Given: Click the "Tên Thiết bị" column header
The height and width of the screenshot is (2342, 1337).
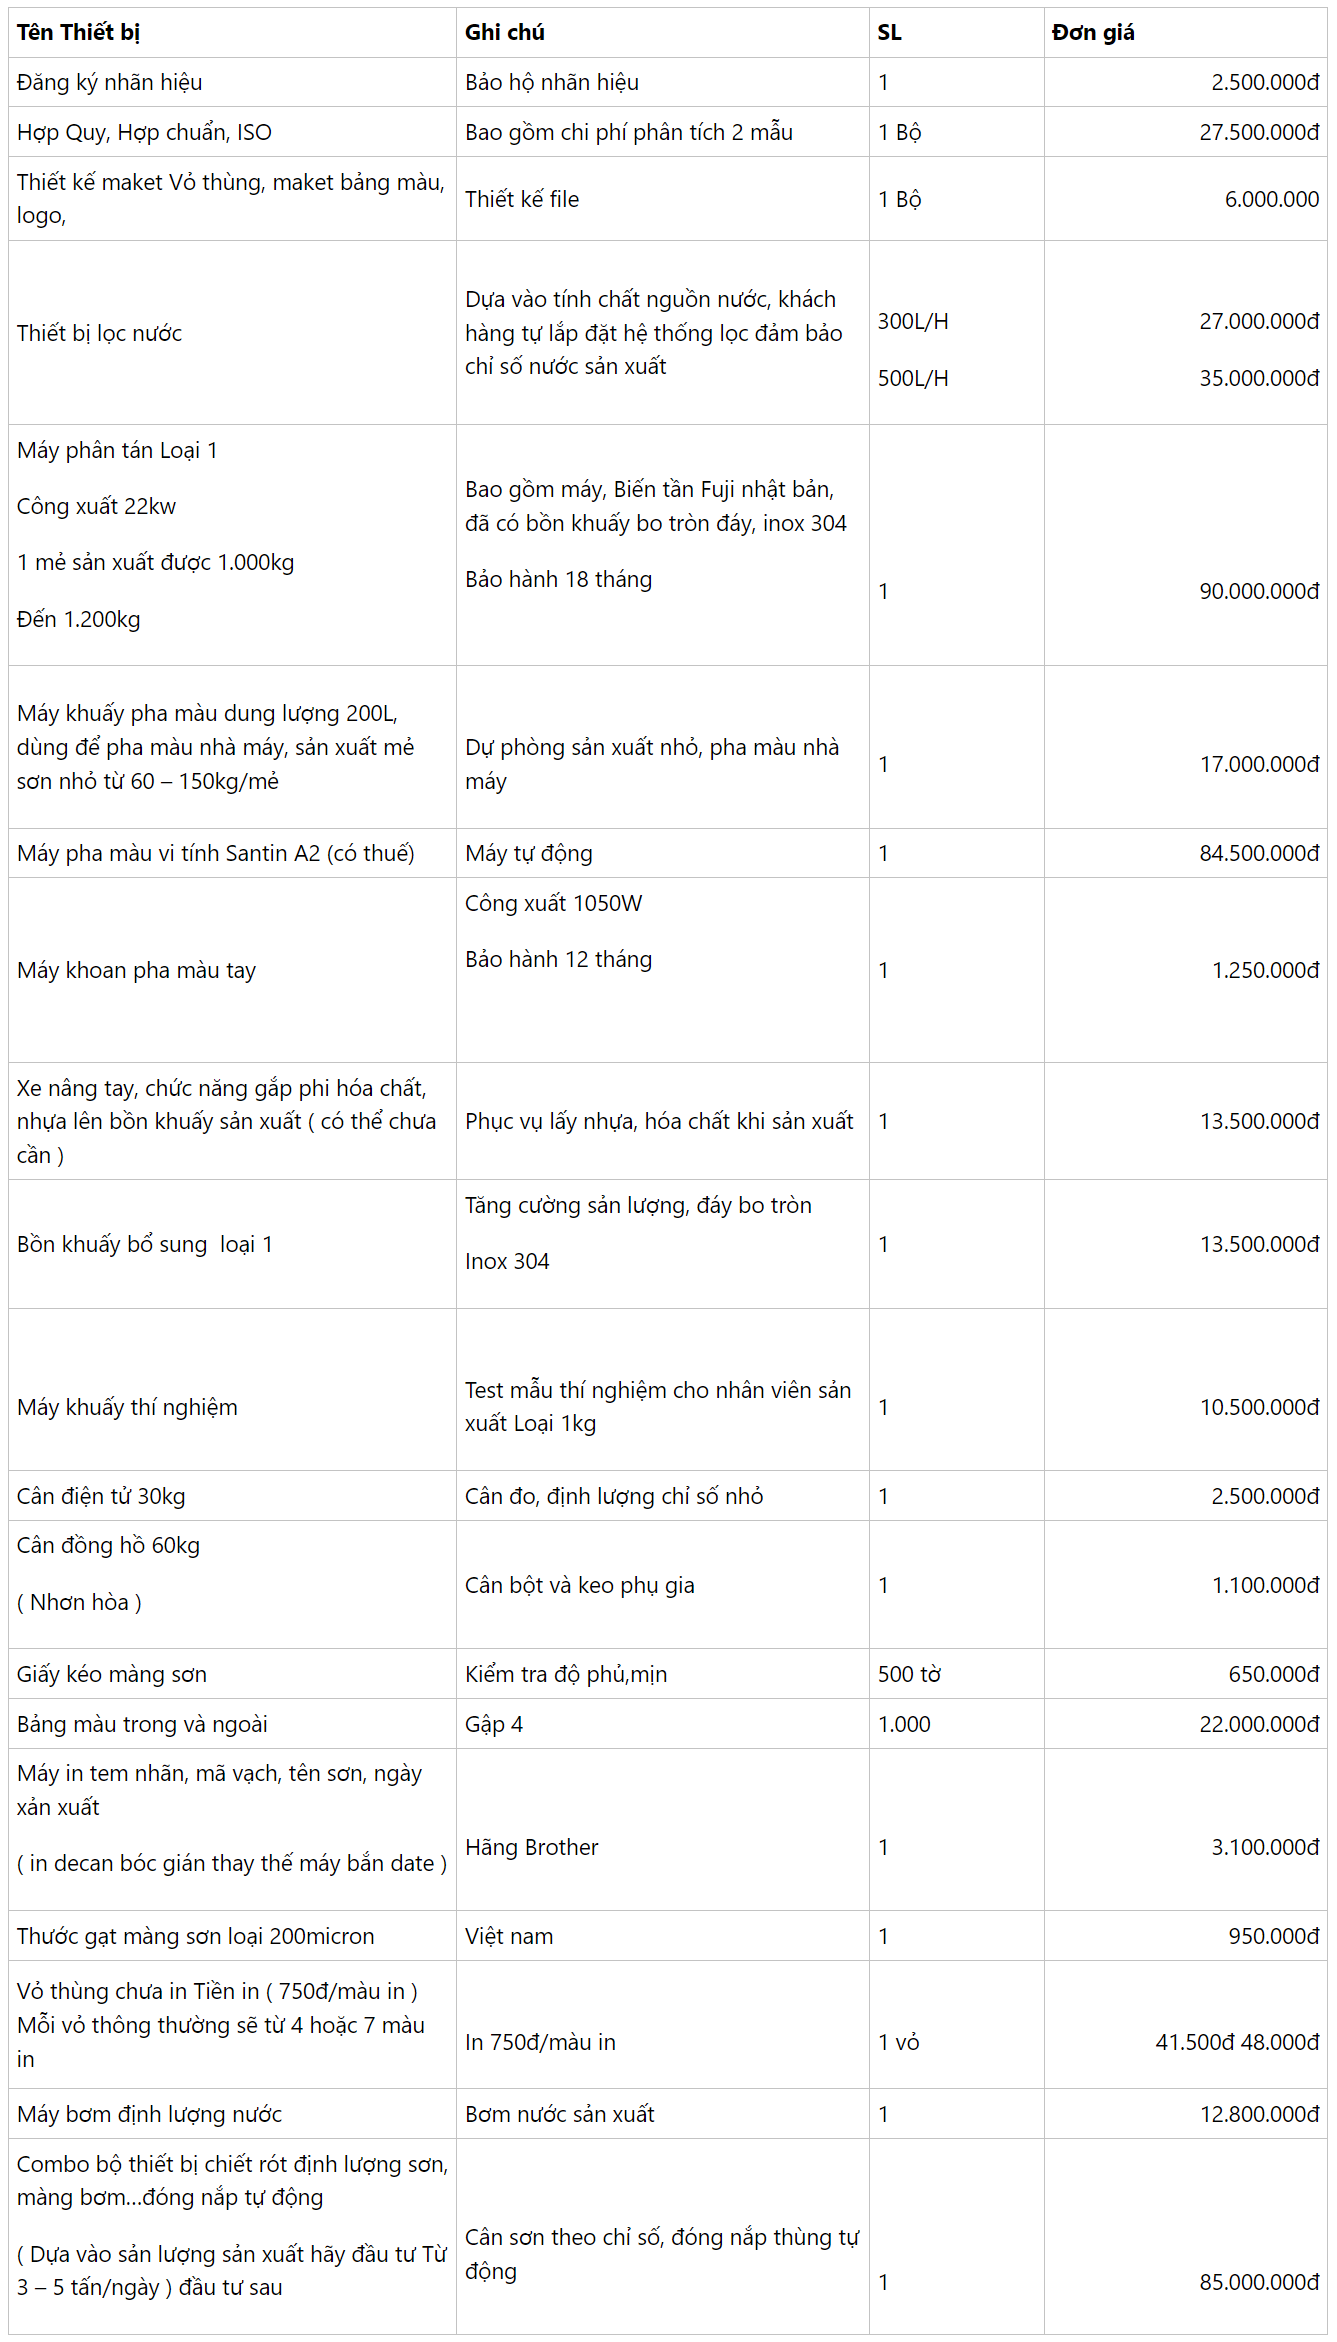Looking at the screenshot, I should tap(78, 33).
